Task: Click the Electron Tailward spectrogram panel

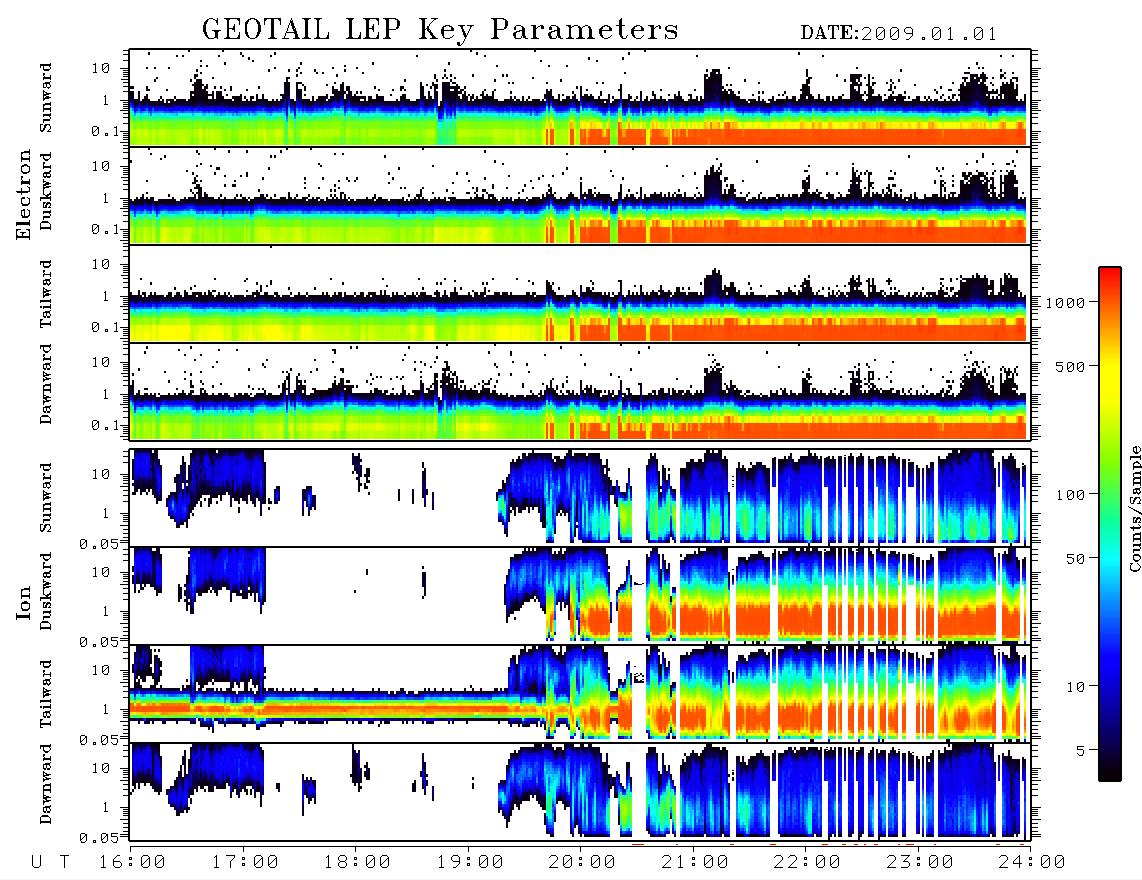Action: [x=580, y=294]
